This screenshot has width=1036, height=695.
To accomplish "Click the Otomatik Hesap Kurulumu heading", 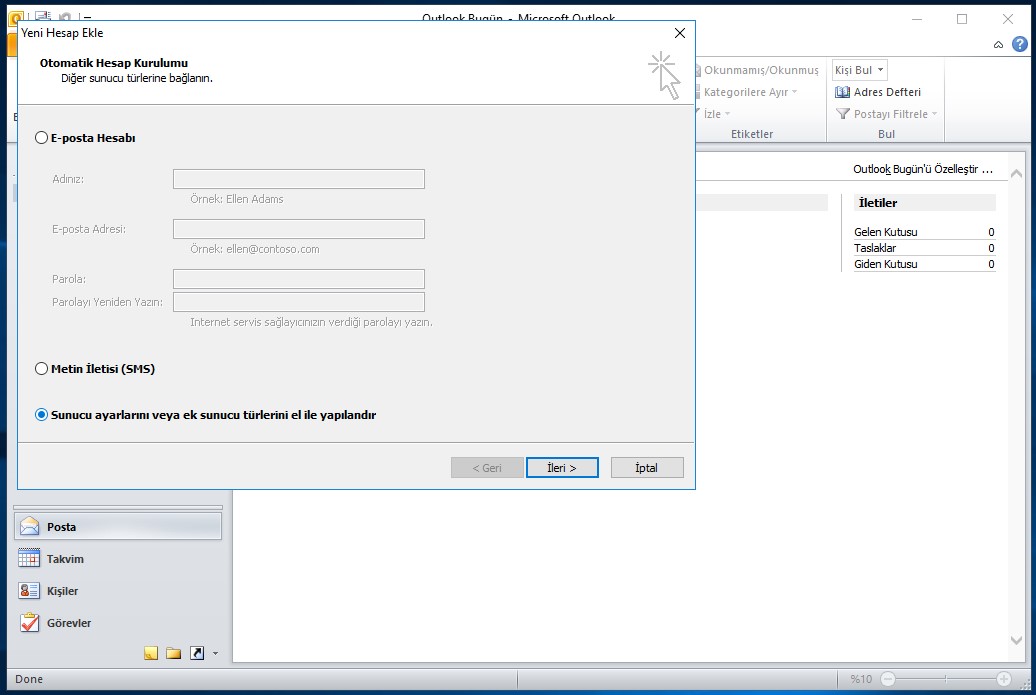I will coord(114,63).
